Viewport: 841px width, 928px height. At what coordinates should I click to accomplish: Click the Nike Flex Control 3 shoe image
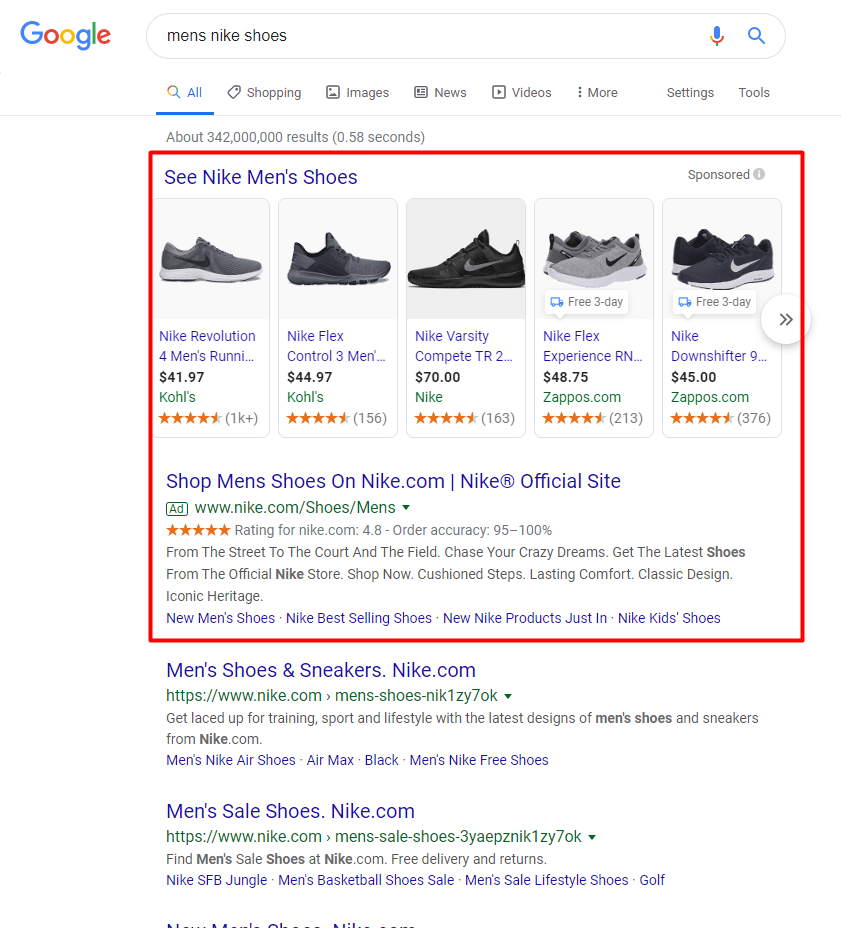tap(338, 259)
